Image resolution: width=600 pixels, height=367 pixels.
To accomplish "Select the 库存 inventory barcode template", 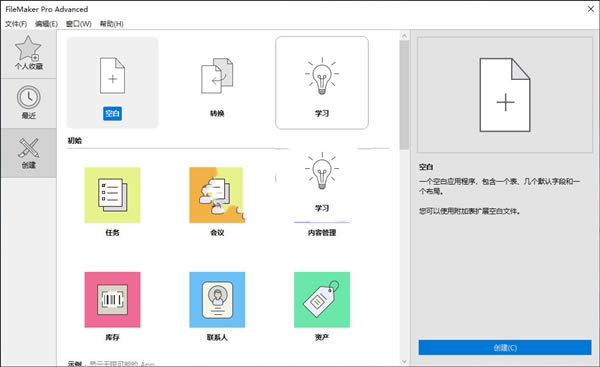I will click(x=112, y=300).
